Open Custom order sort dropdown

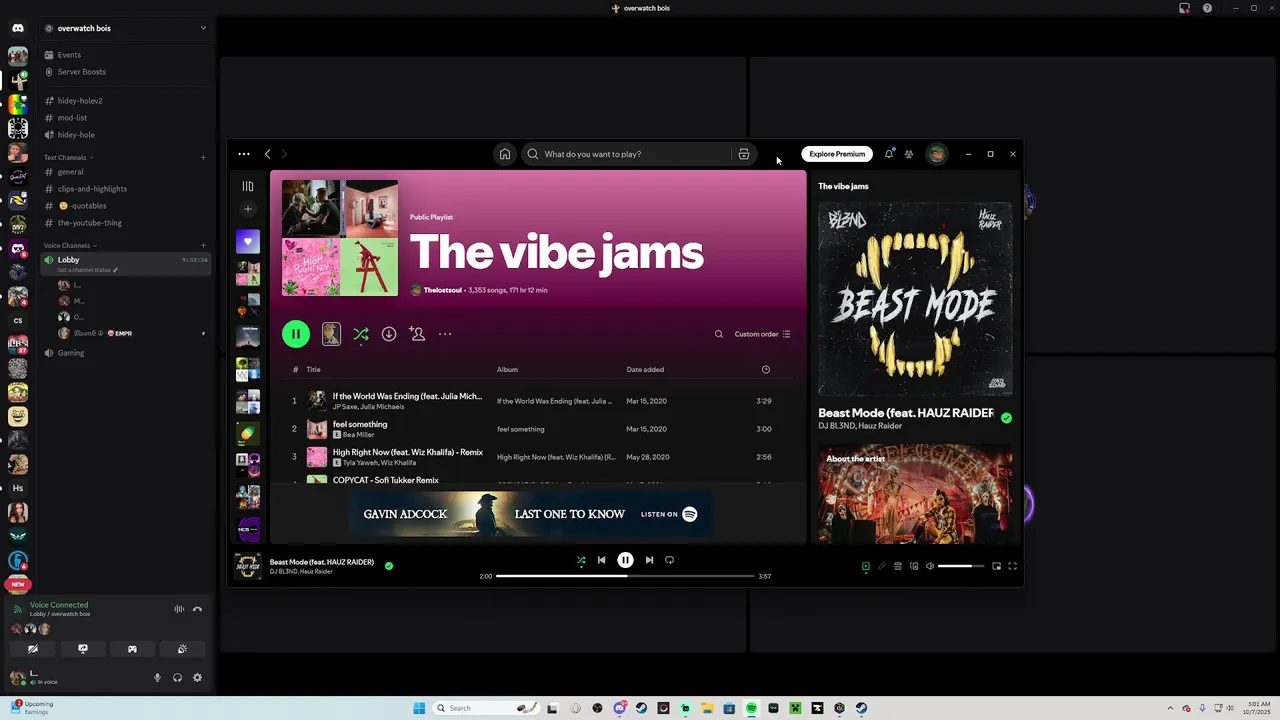click(x=762, y=334)
